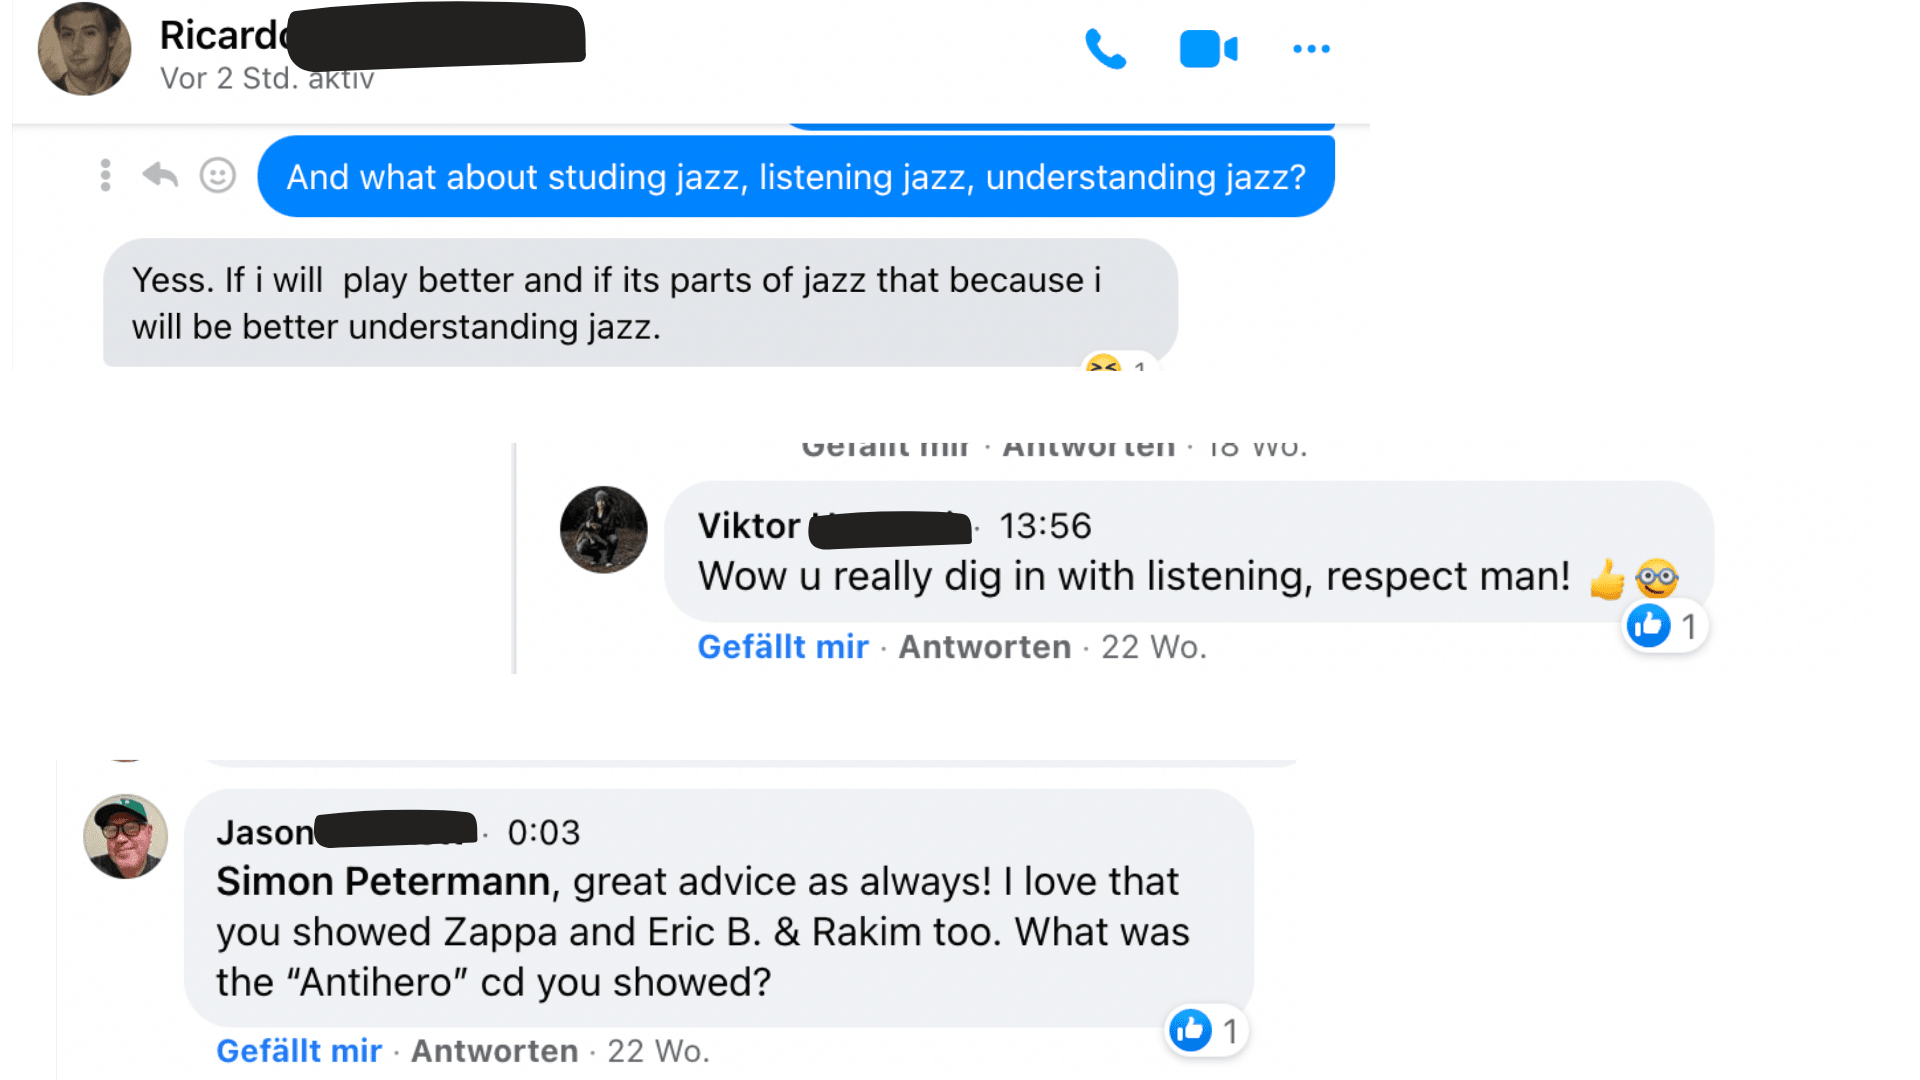Click 'Antworten' under Viktor's comment

(x=984, y=647)
